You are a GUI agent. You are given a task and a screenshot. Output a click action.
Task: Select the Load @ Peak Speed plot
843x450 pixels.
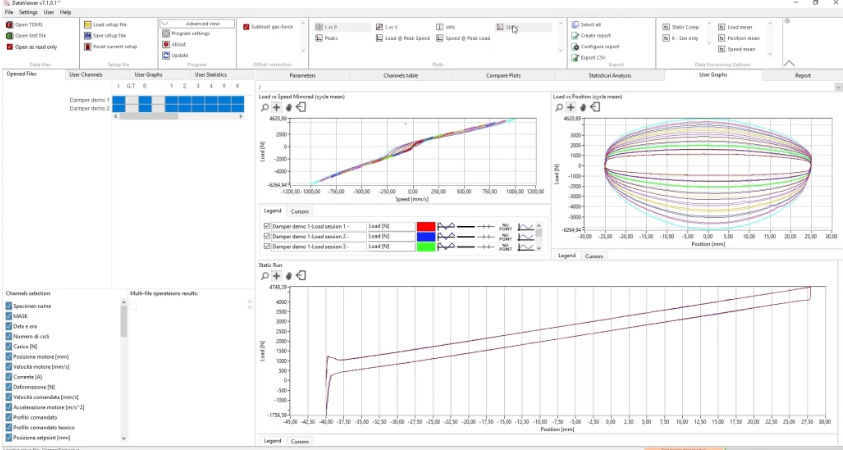click(x=403, y=38)
